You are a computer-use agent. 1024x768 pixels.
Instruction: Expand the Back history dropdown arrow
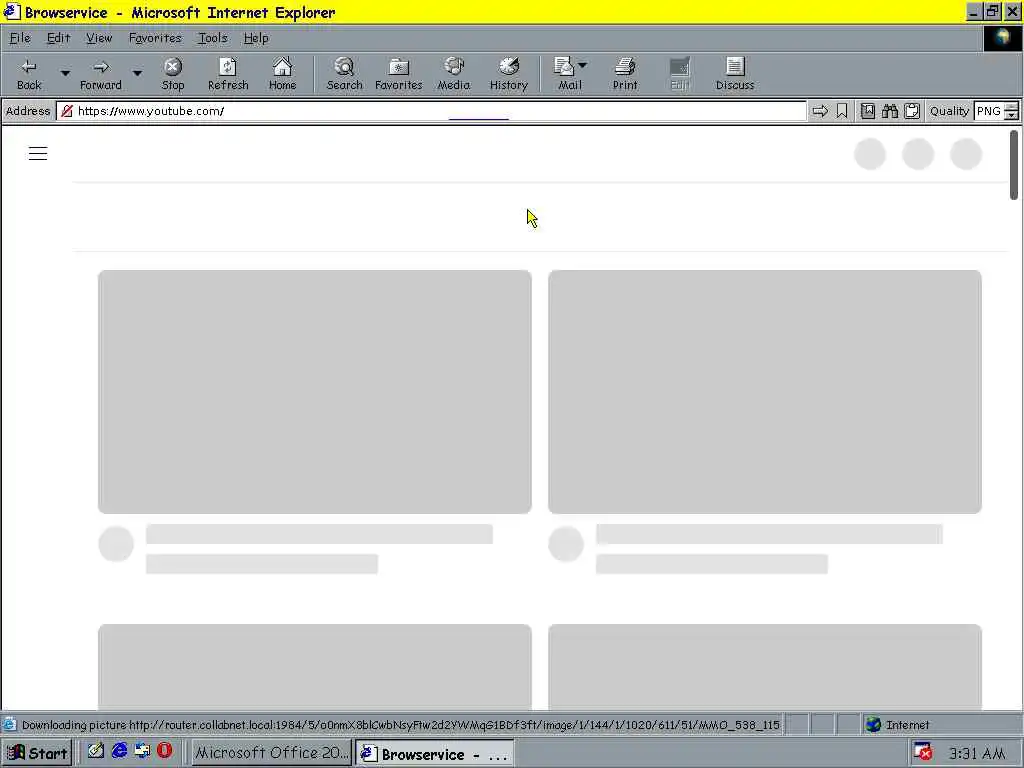pyautogui.click(x=65, y=73)
